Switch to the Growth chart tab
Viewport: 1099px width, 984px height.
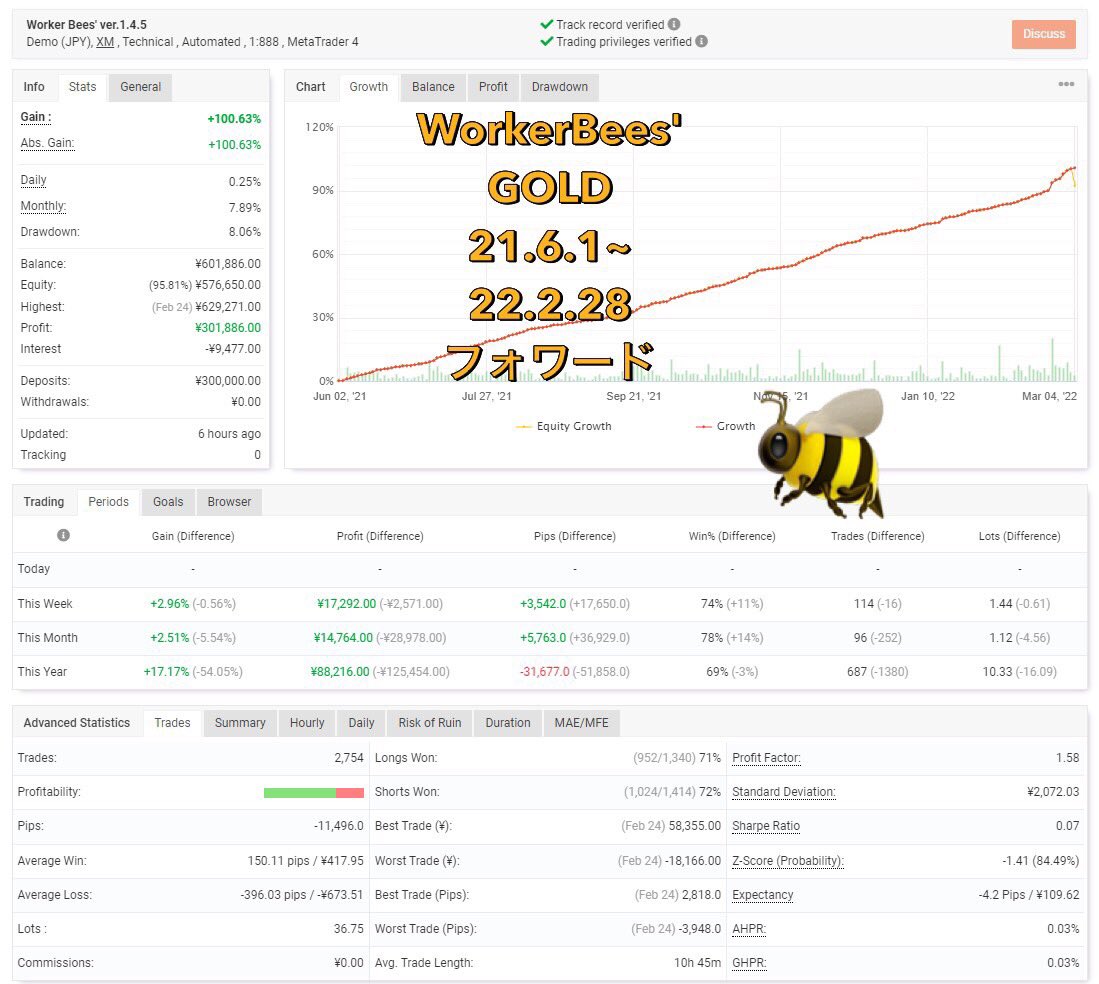pyautogui.click(x=369, y=87)
